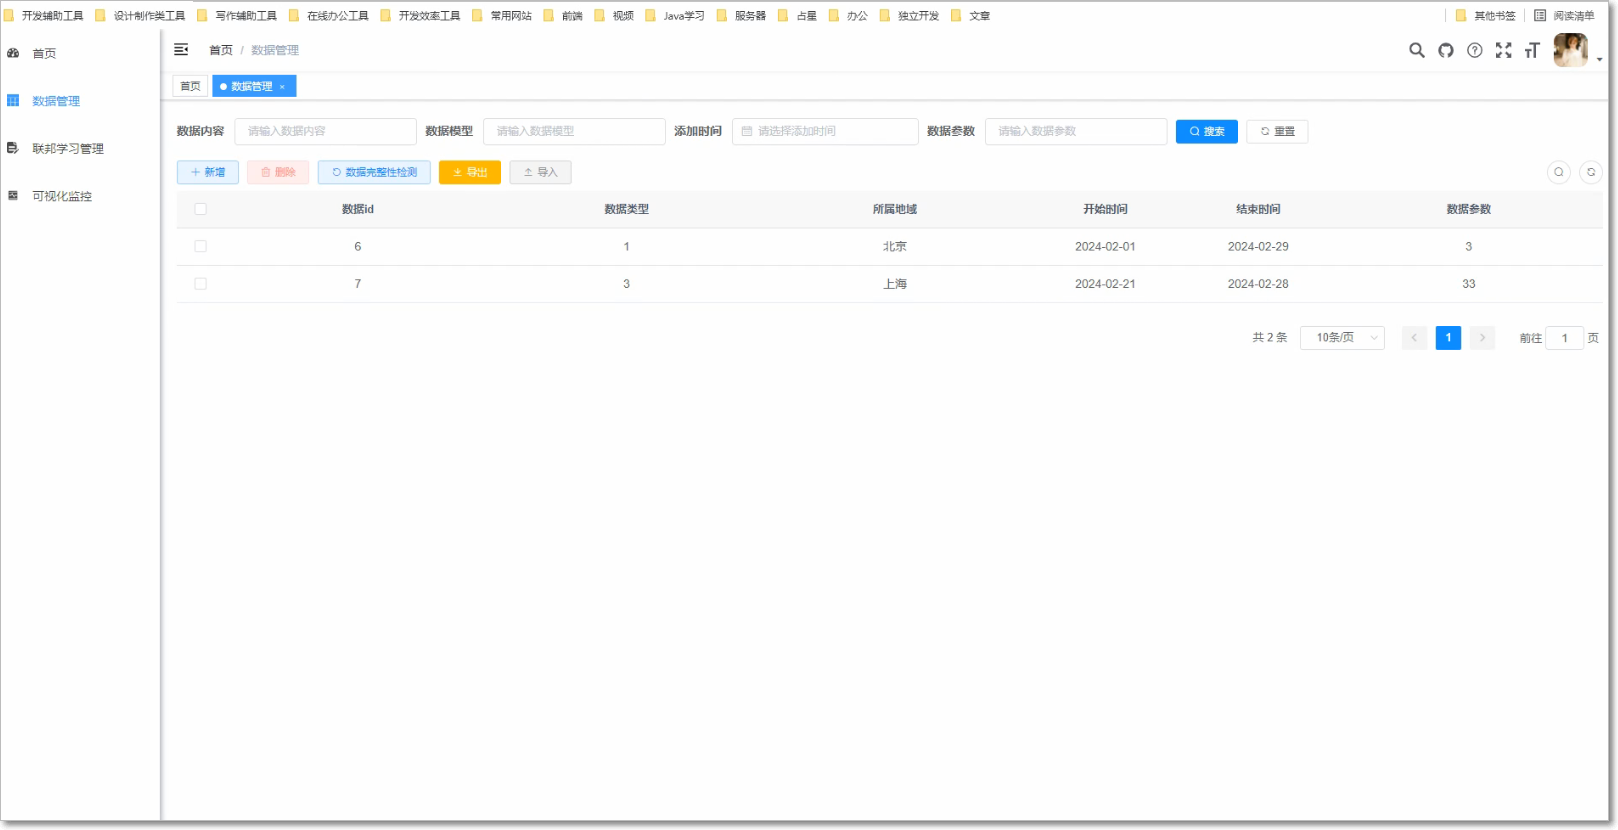This screenshot has width=1618, height=830.
Task: Click the 数据管理 sidebar grid icon
Action: coord(13,100)
